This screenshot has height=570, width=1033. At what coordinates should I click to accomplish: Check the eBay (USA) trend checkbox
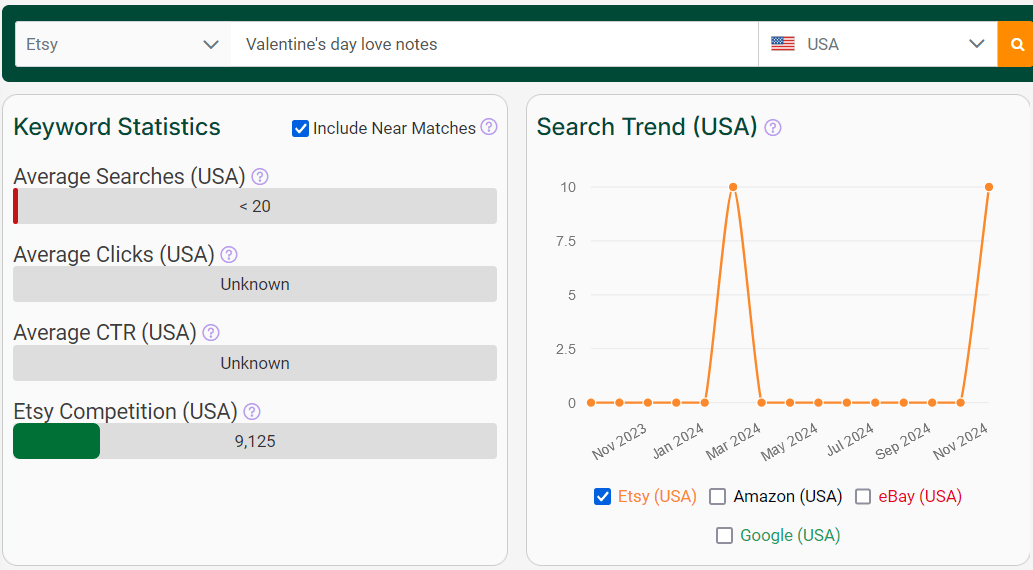click(x=863, y=496)
